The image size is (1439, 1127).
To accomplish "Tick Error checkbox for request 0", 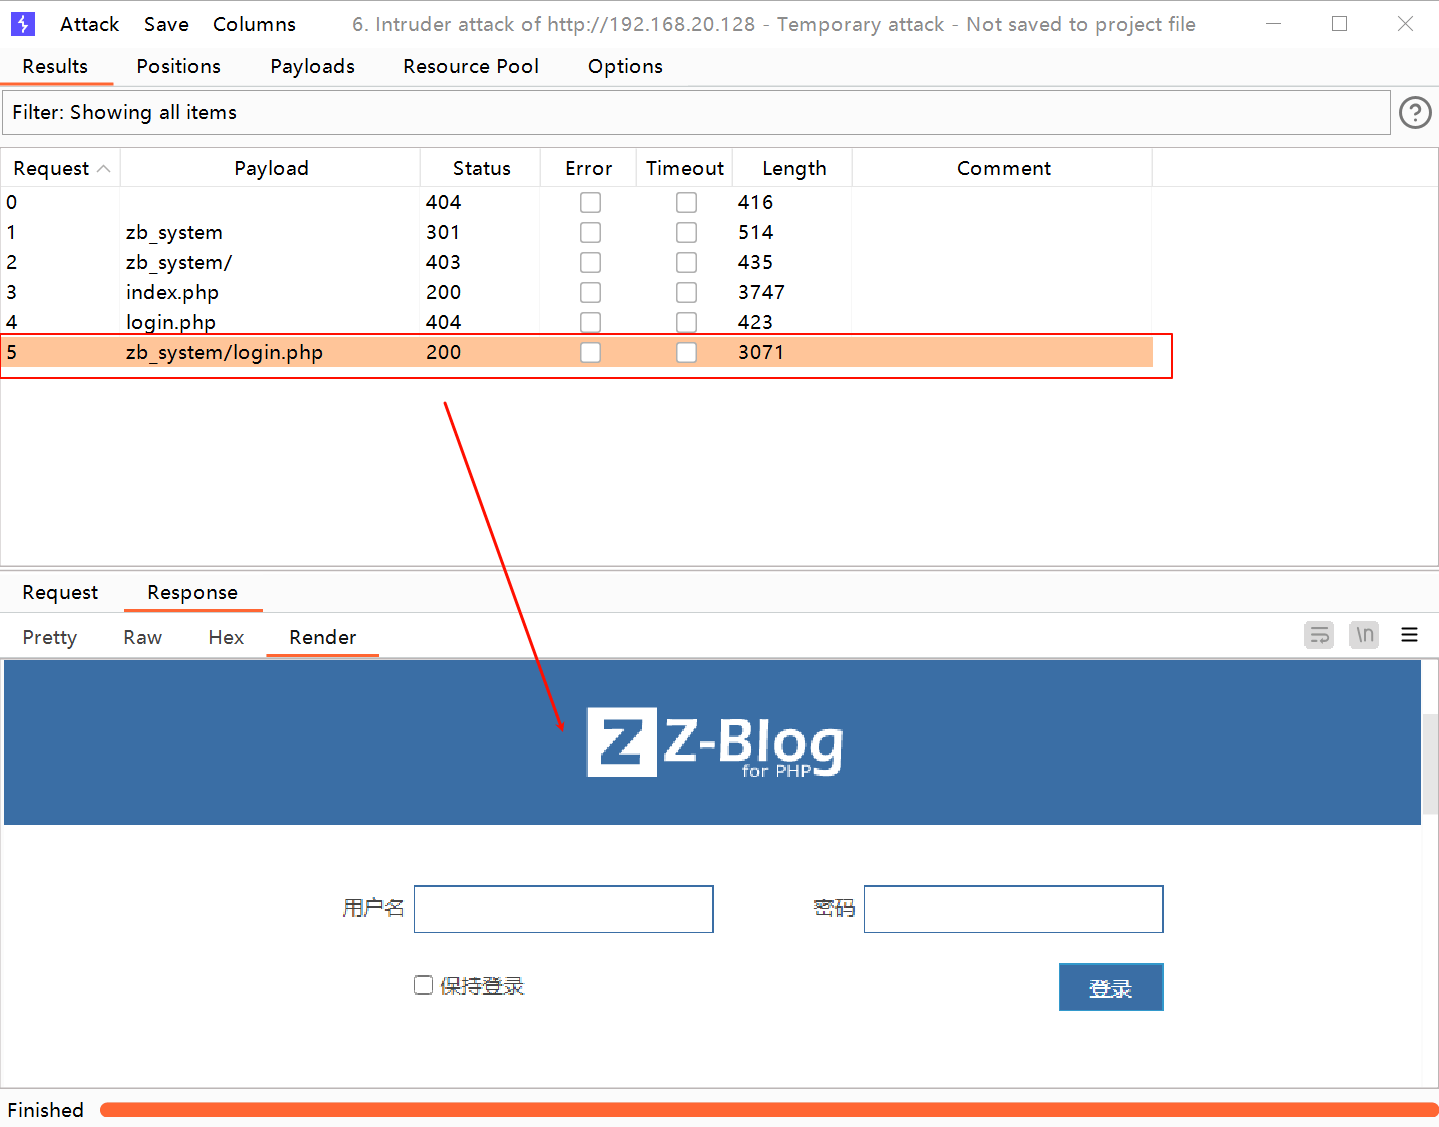I will pyautogui.click(x=590, y=202).
